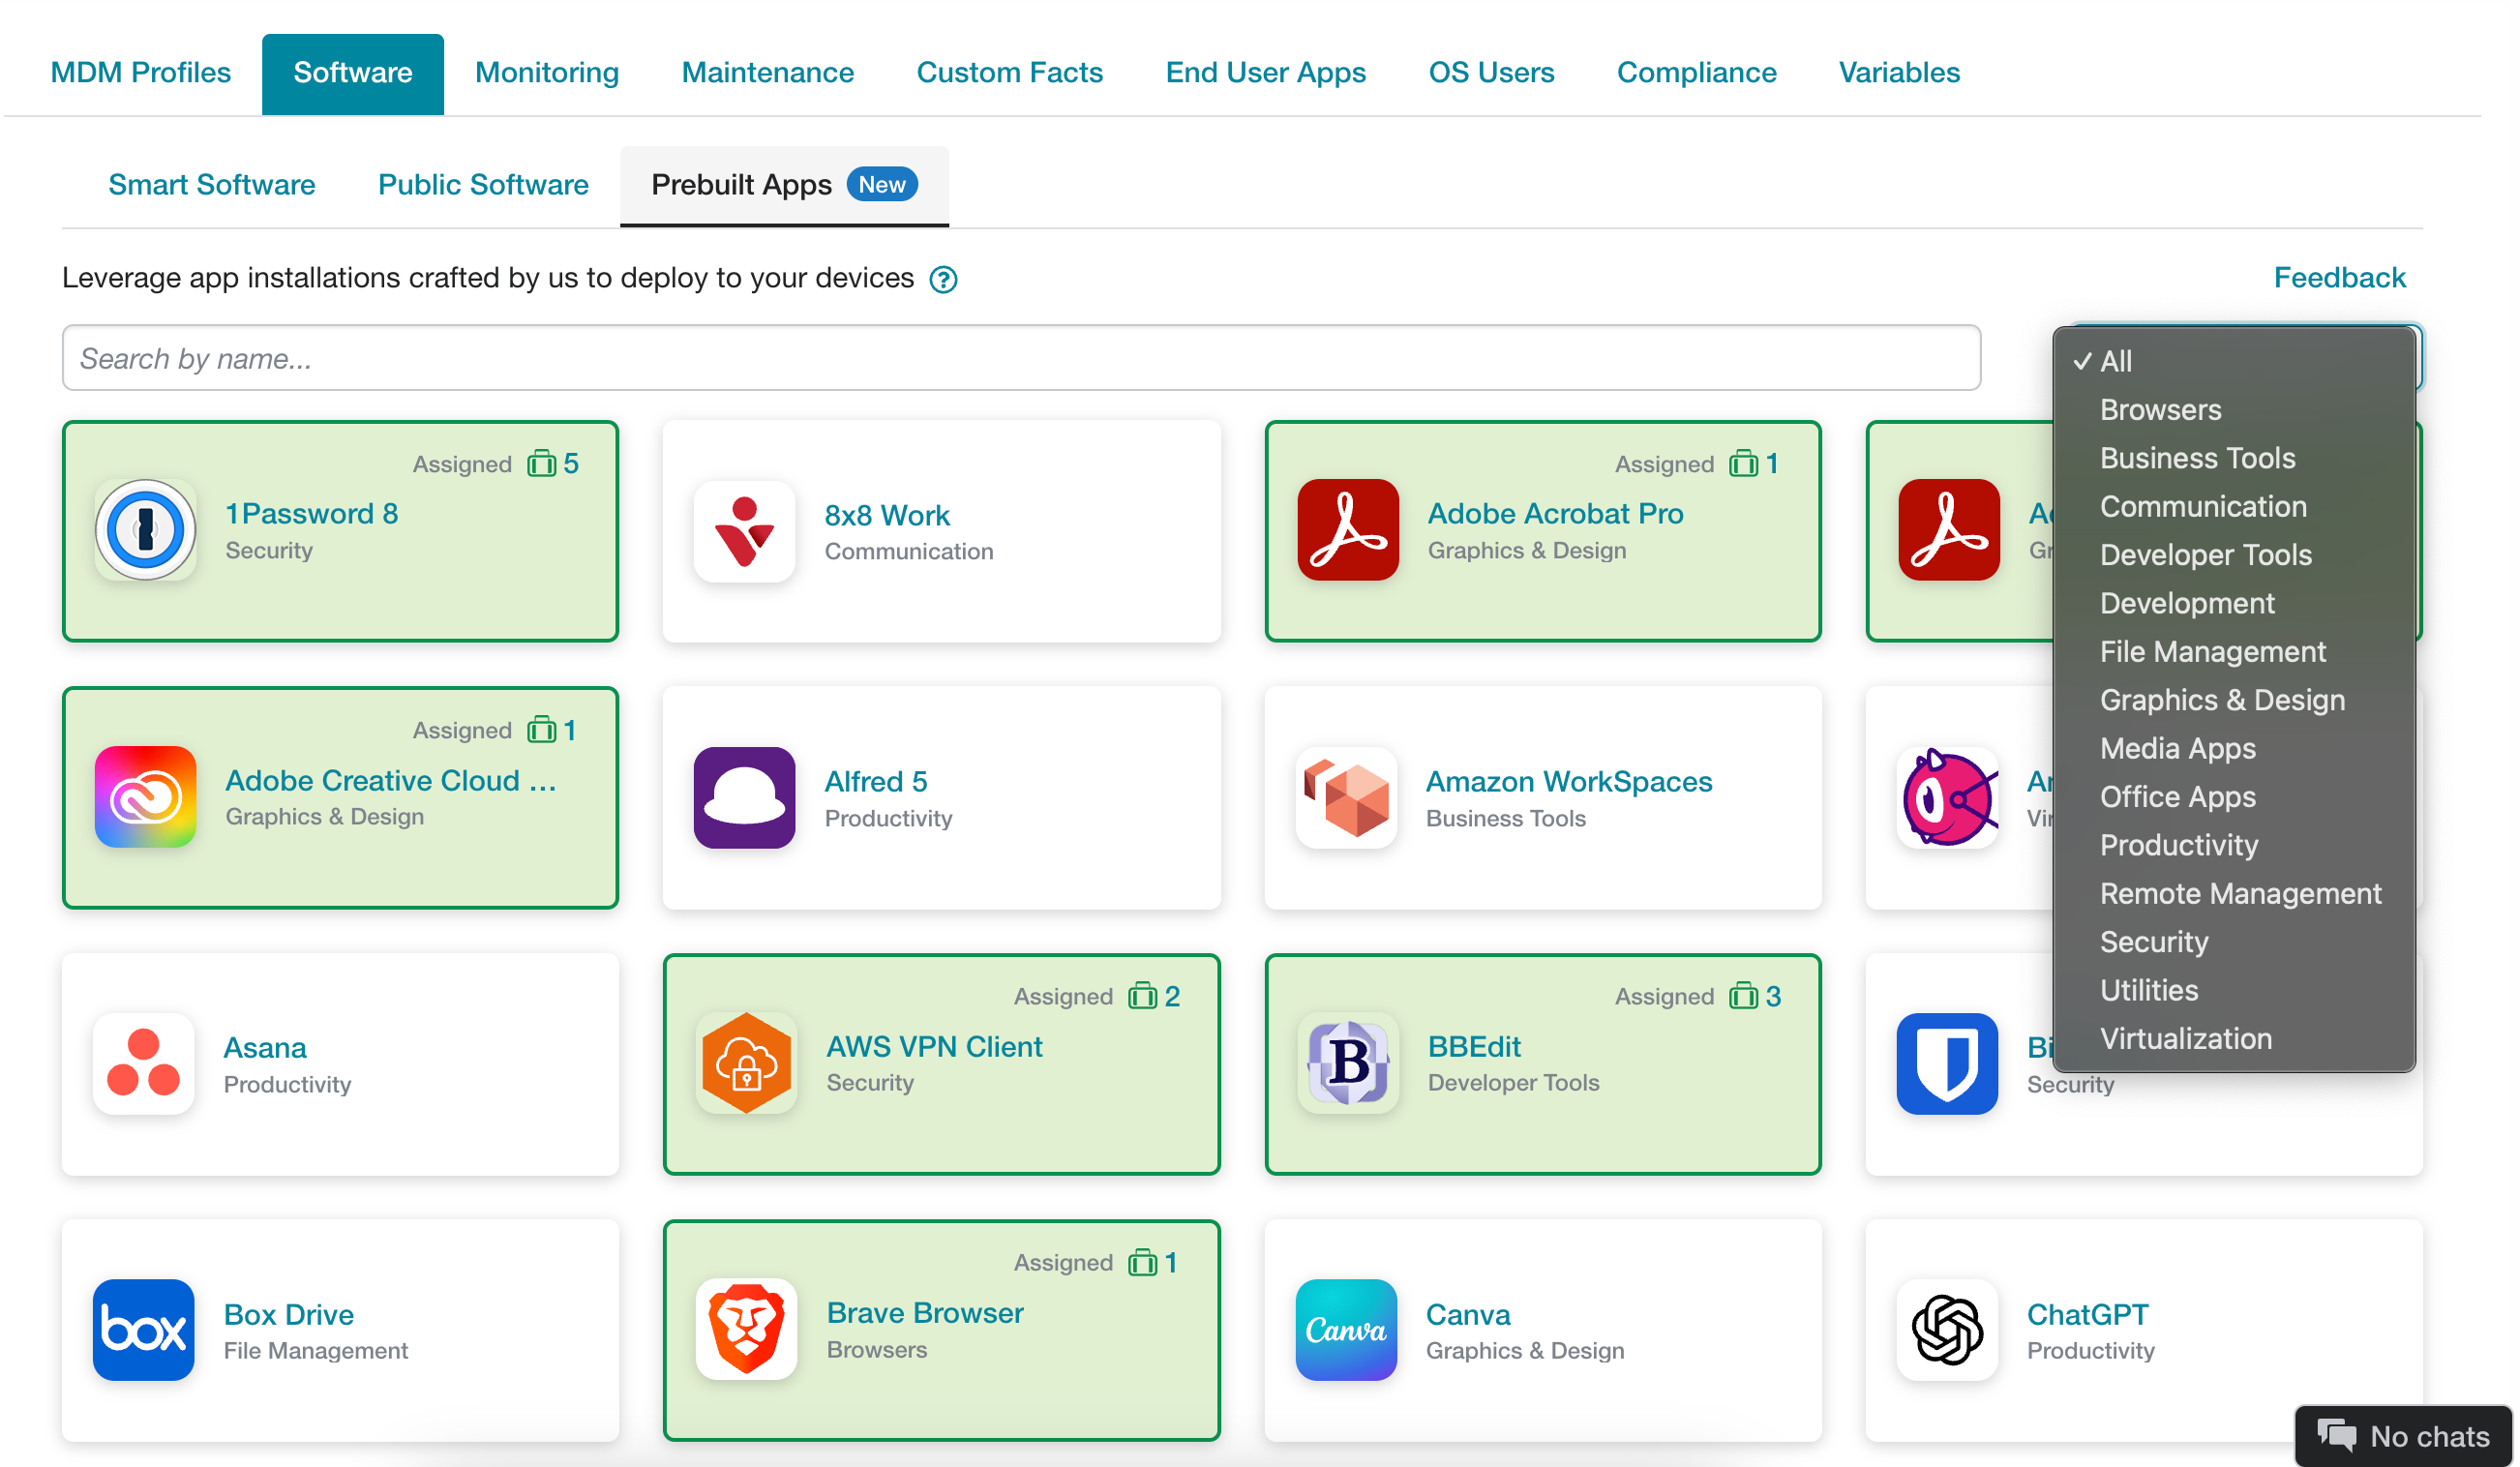Click the BBEdit app icon

1347,1063
